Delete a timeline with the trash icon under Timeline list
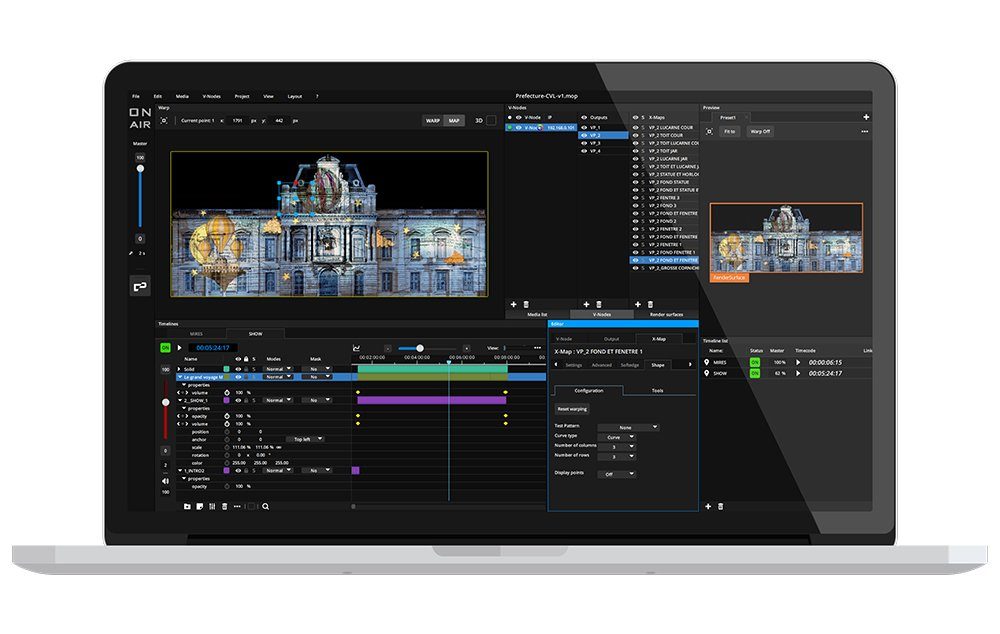This screenshot has height=634, width=1000. click(x=721, y=506)
